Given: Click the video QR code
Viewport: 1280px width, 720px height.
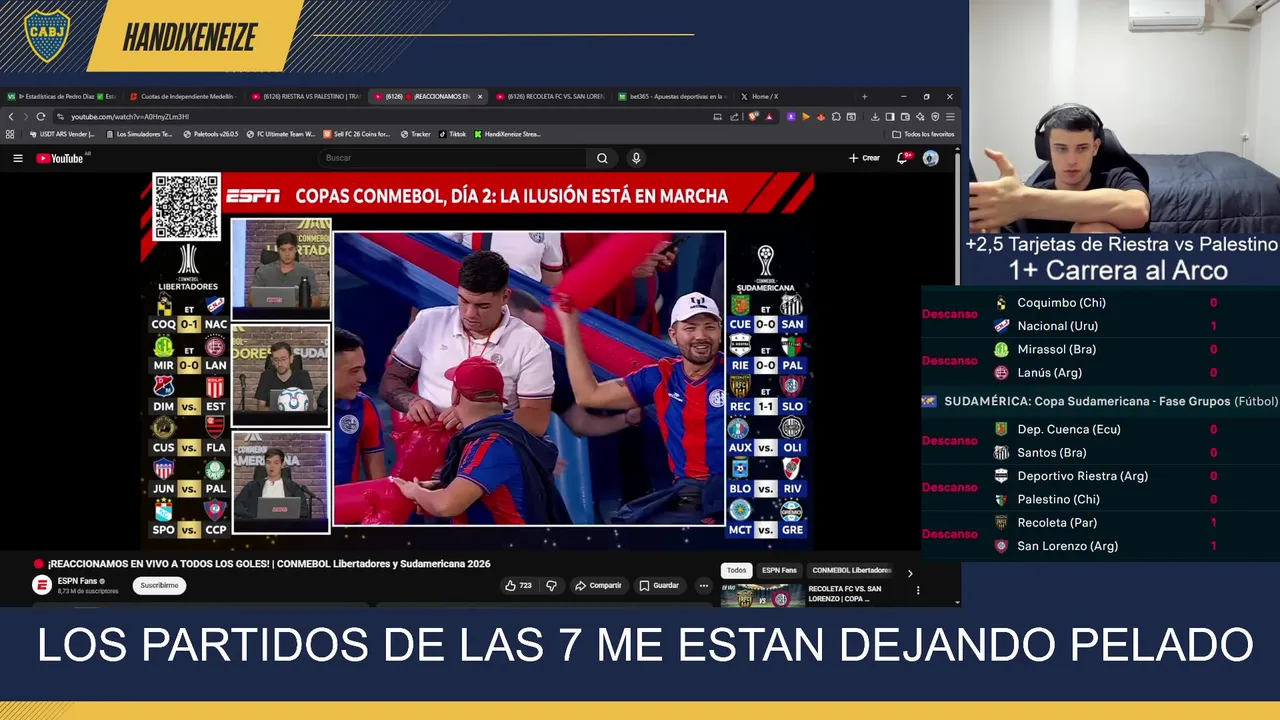Looking at the screenshot, I should click(186, 207).
